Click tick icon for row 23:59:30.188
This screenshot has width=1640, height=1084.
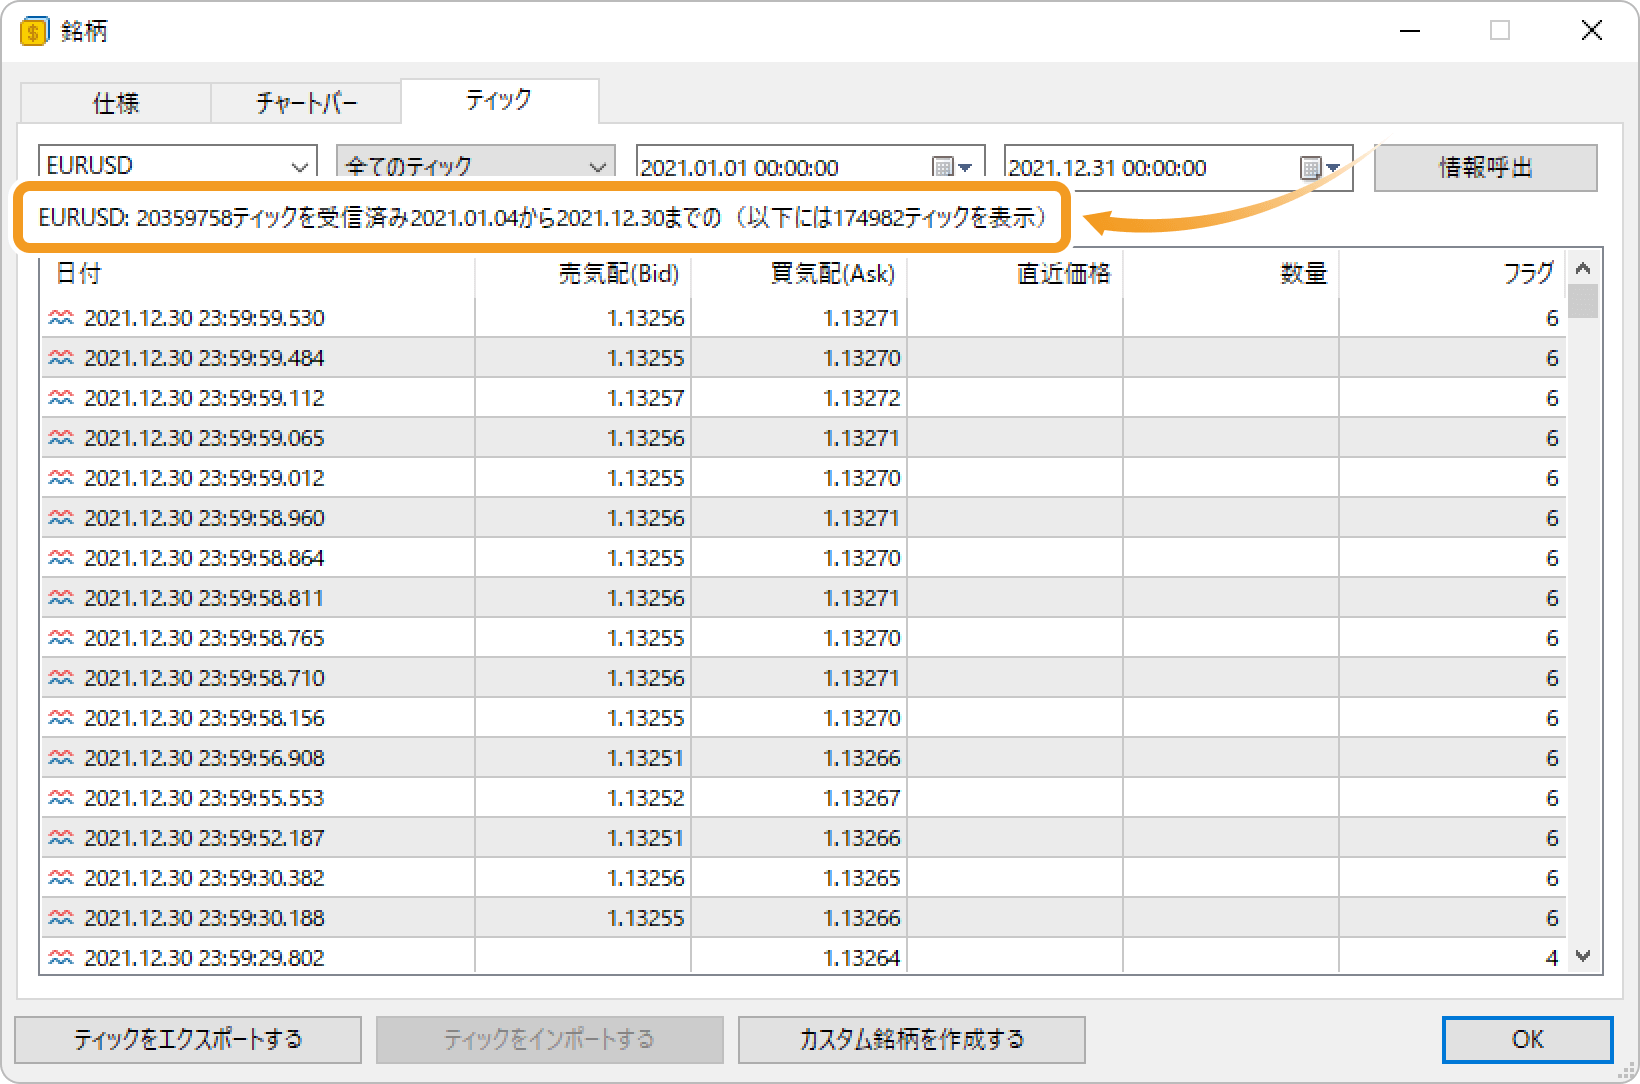click(x=61, y=918)
